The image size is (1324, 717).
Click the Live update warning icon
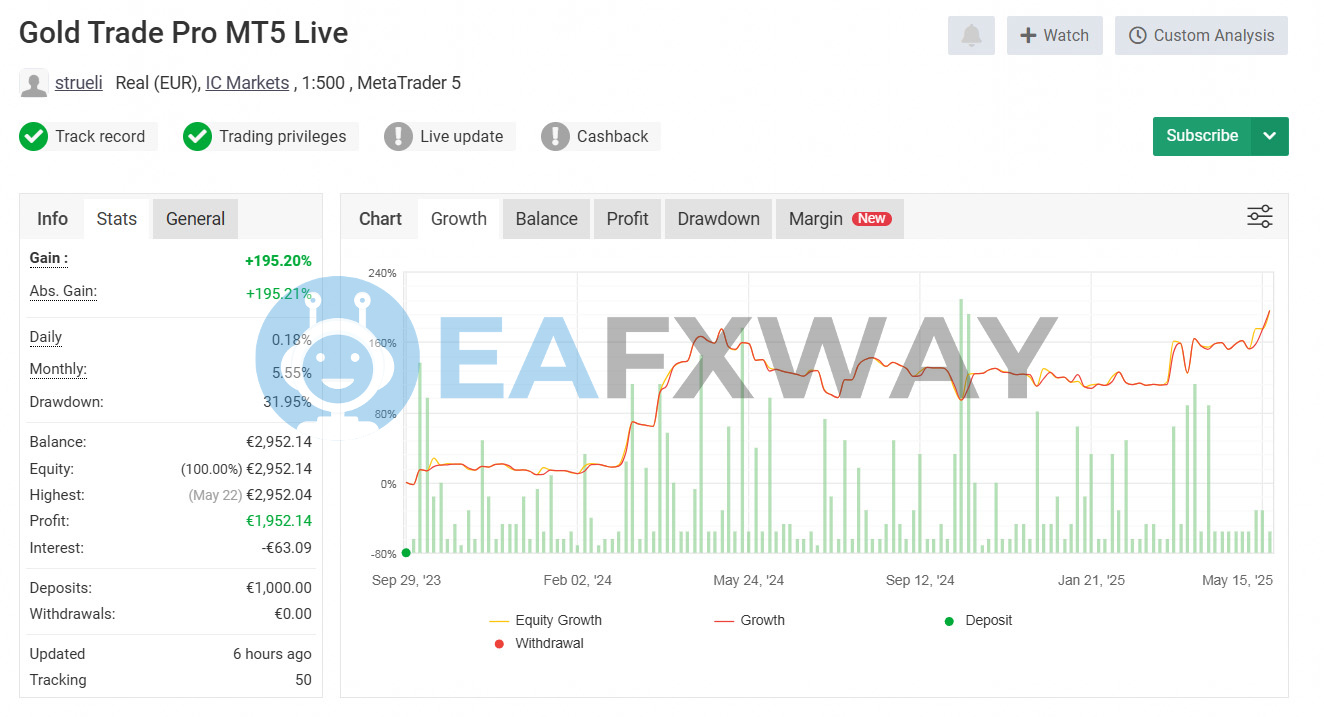pyautogui.click(x=398, y=137)
